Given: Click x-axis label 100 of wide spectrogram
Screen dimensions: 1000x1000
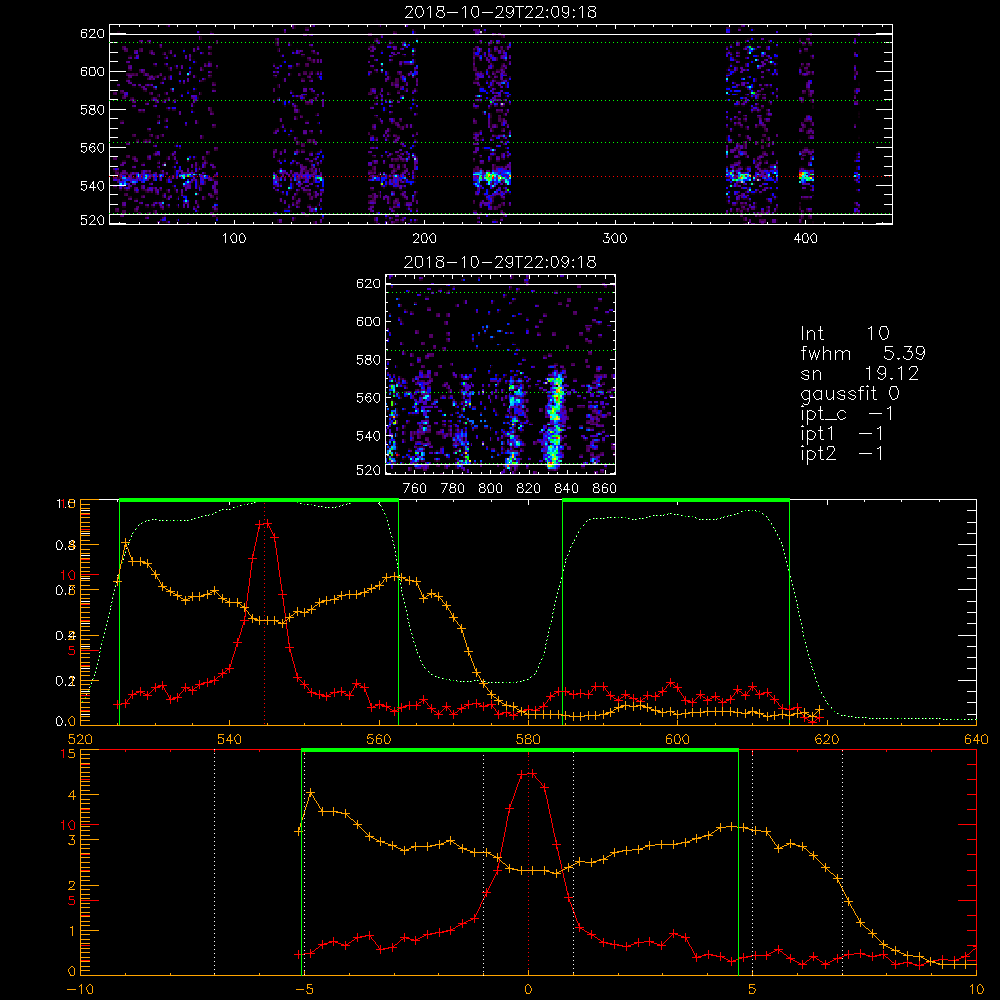Looking at the screenshot, I should (x=234, y=239).
